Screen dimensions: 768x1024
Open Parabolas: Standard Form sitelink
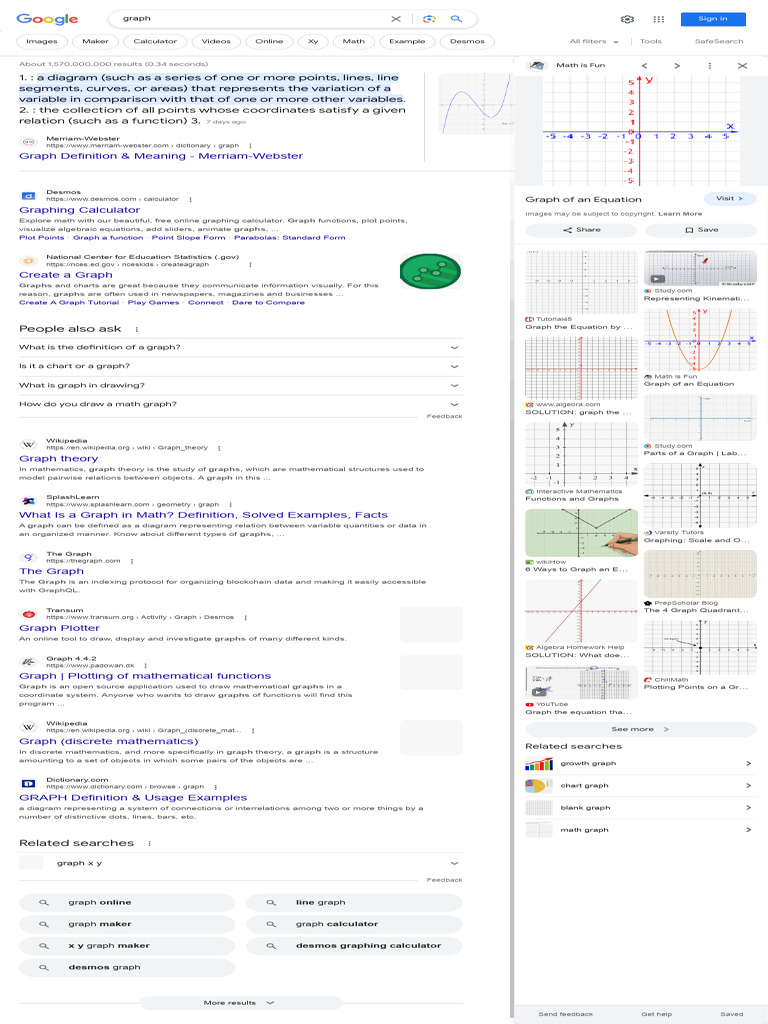(x=290, y=238)
